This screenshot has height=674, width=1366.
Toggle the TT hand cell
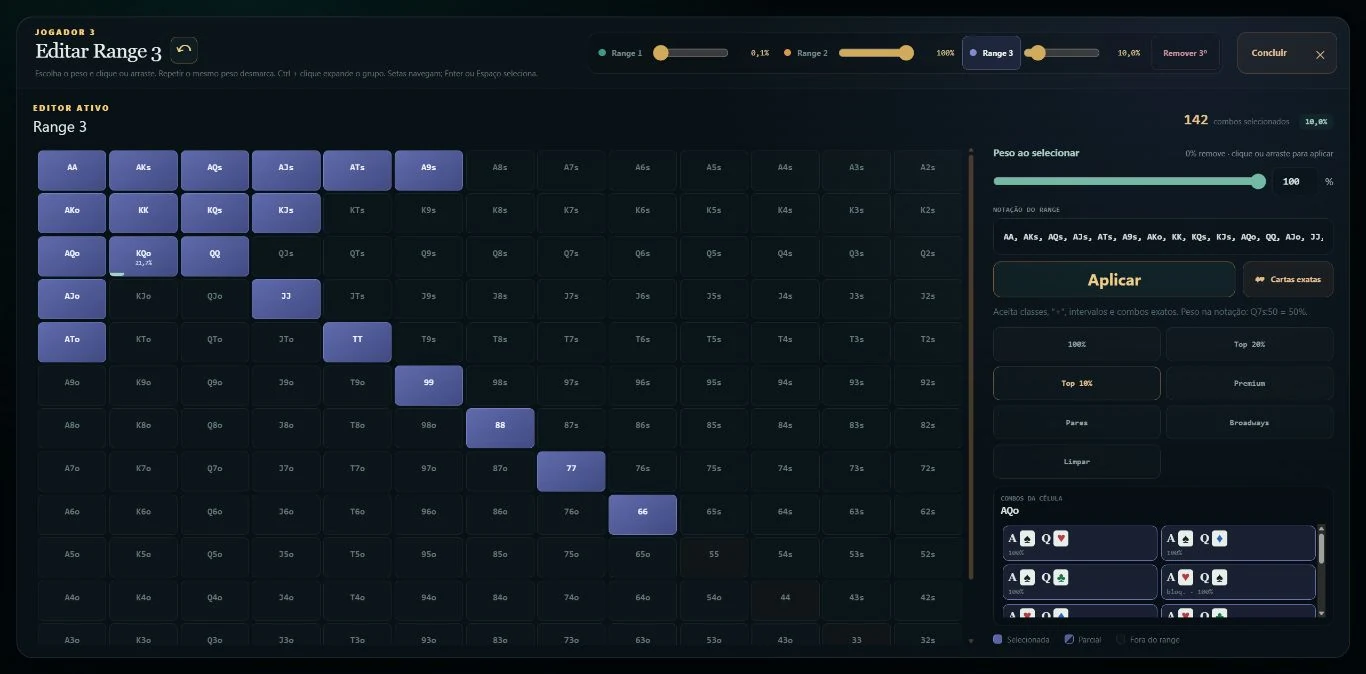(x=357, y=342)
